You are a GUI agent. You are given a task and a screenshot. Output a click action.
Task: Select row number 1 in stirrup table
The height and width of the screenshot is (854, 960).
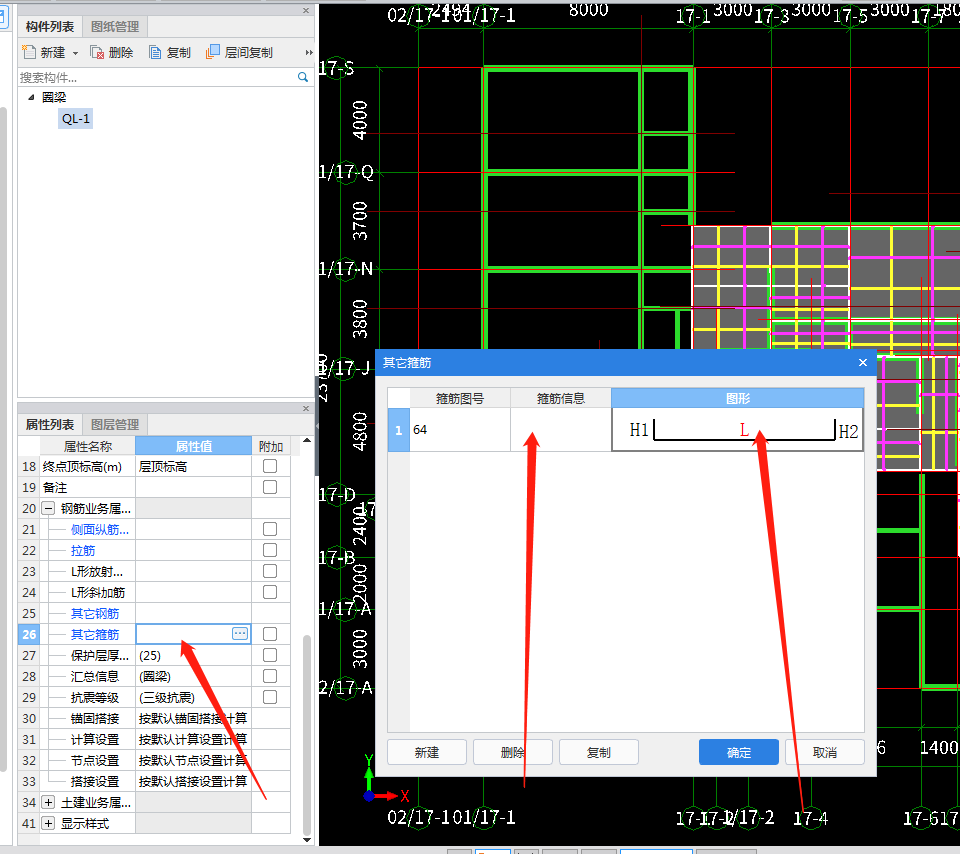pos(399,430)
